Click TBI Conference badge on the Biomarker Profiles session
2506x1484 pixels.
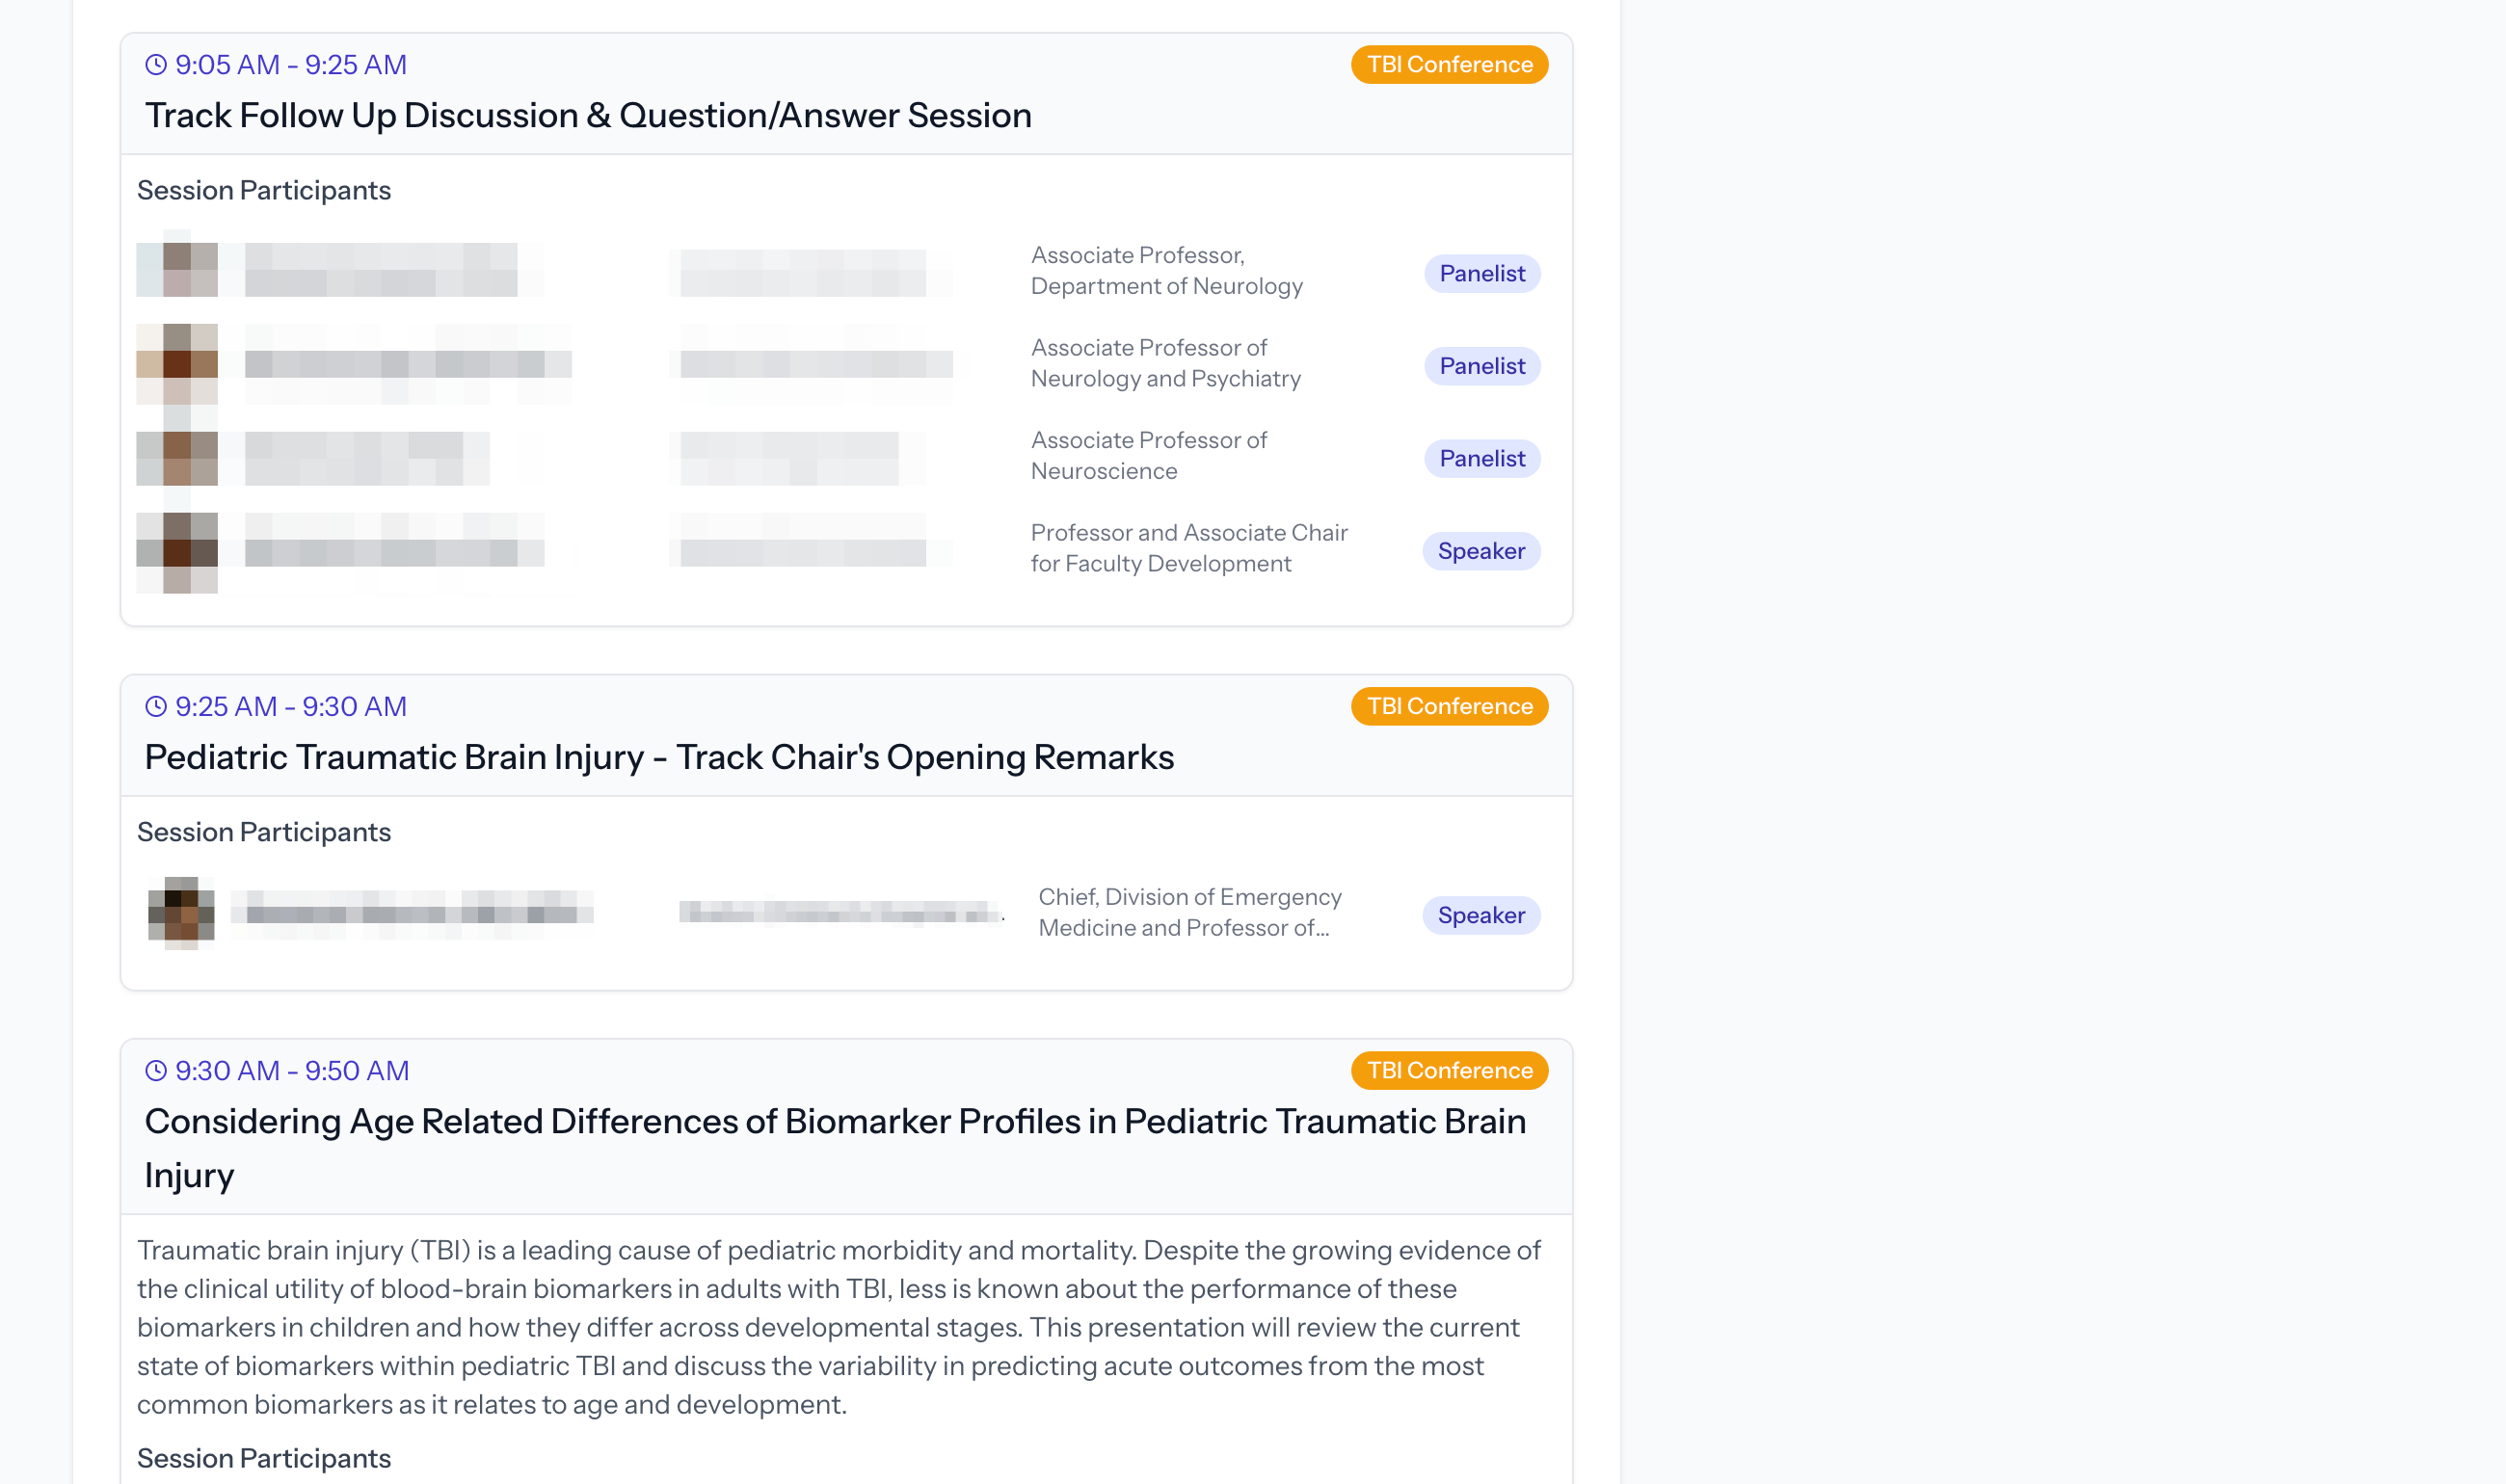(x=1449, y=1071)
